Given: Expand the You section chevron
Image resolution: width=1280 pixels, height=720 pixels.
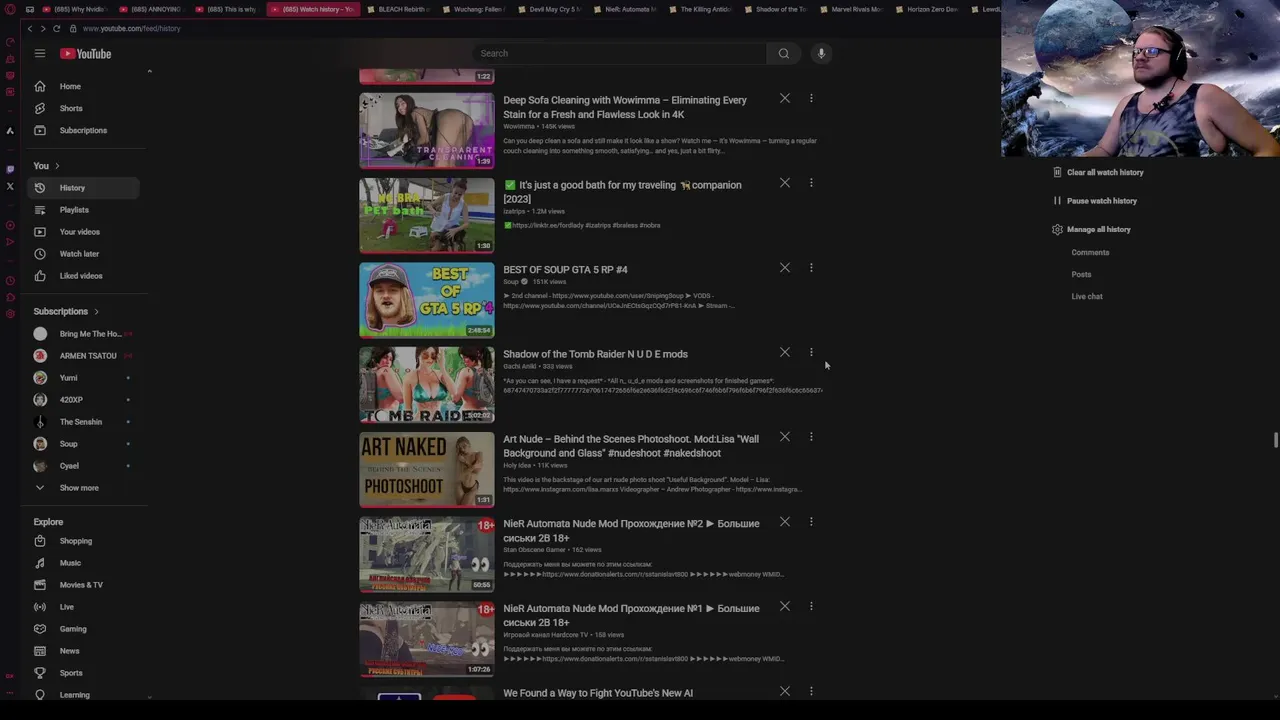Looking at the screenshot, I should pos(57,166).
